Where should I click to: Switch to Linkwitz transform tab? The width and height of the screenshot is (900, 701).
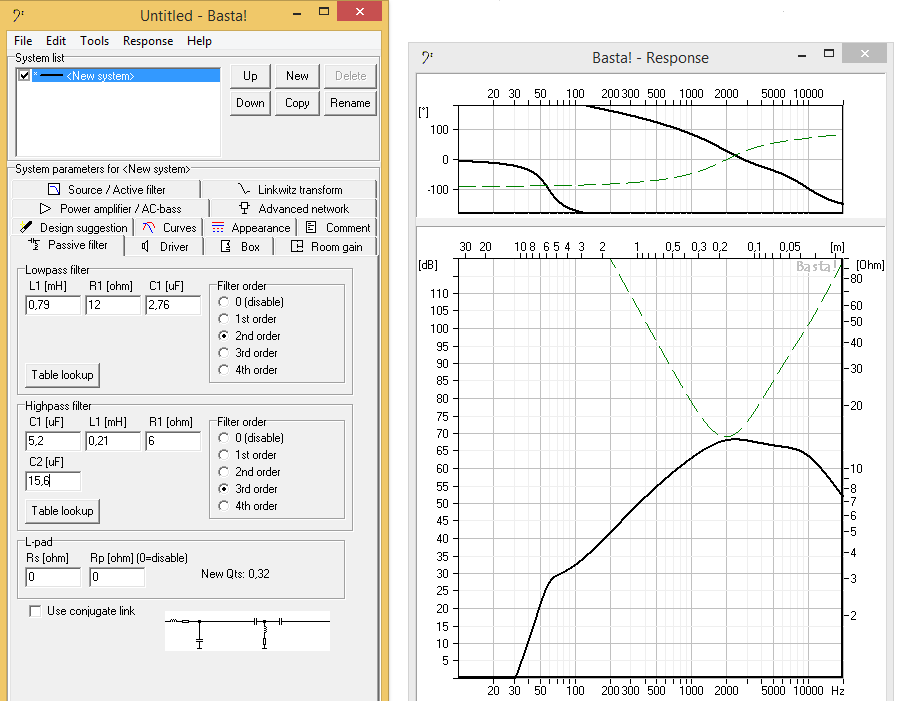[289, 189]
